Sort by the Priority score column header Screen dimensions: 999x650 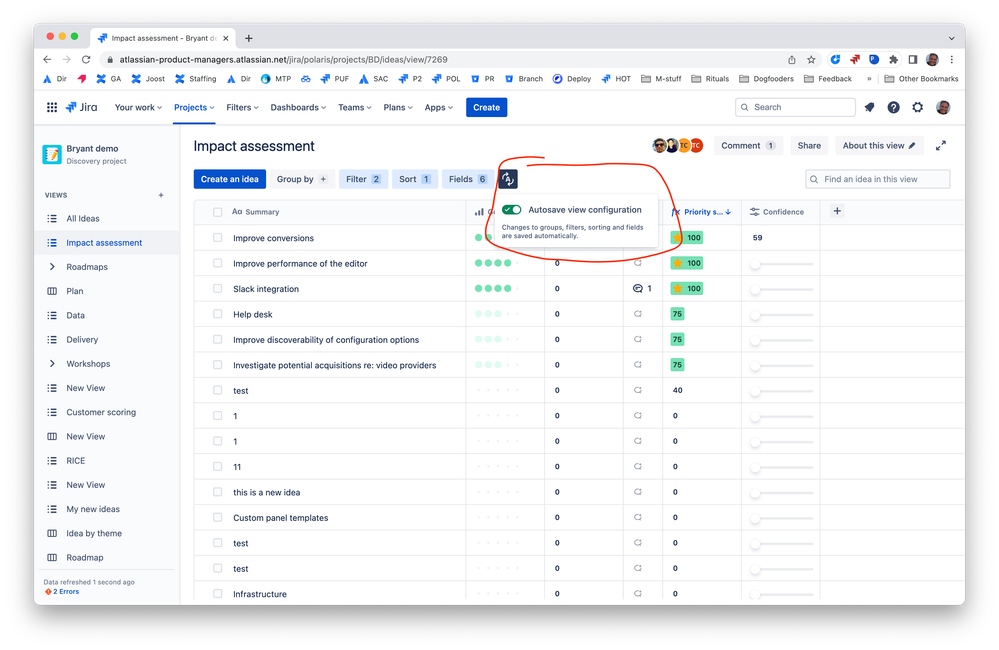pyautogui.click(x=701, y=212)
